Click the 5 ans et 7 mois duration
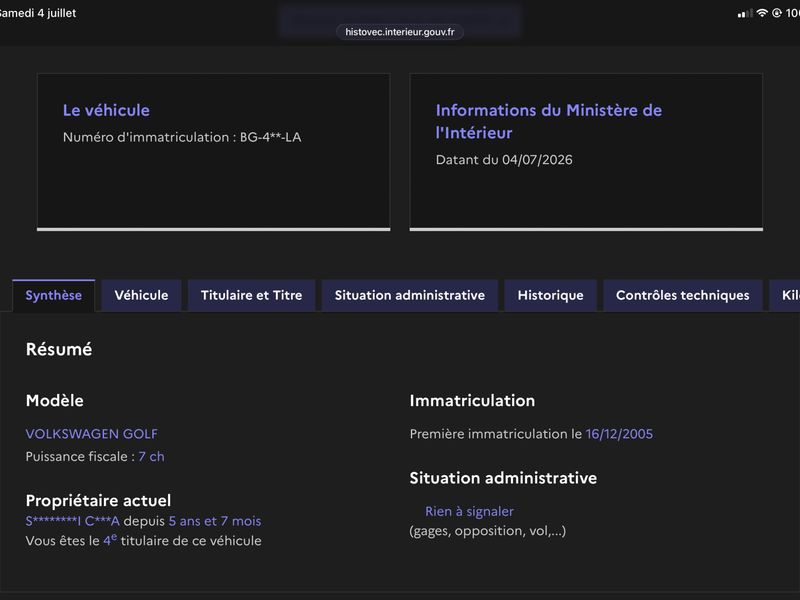Viewport: 800px width, 600px height. 215,521
